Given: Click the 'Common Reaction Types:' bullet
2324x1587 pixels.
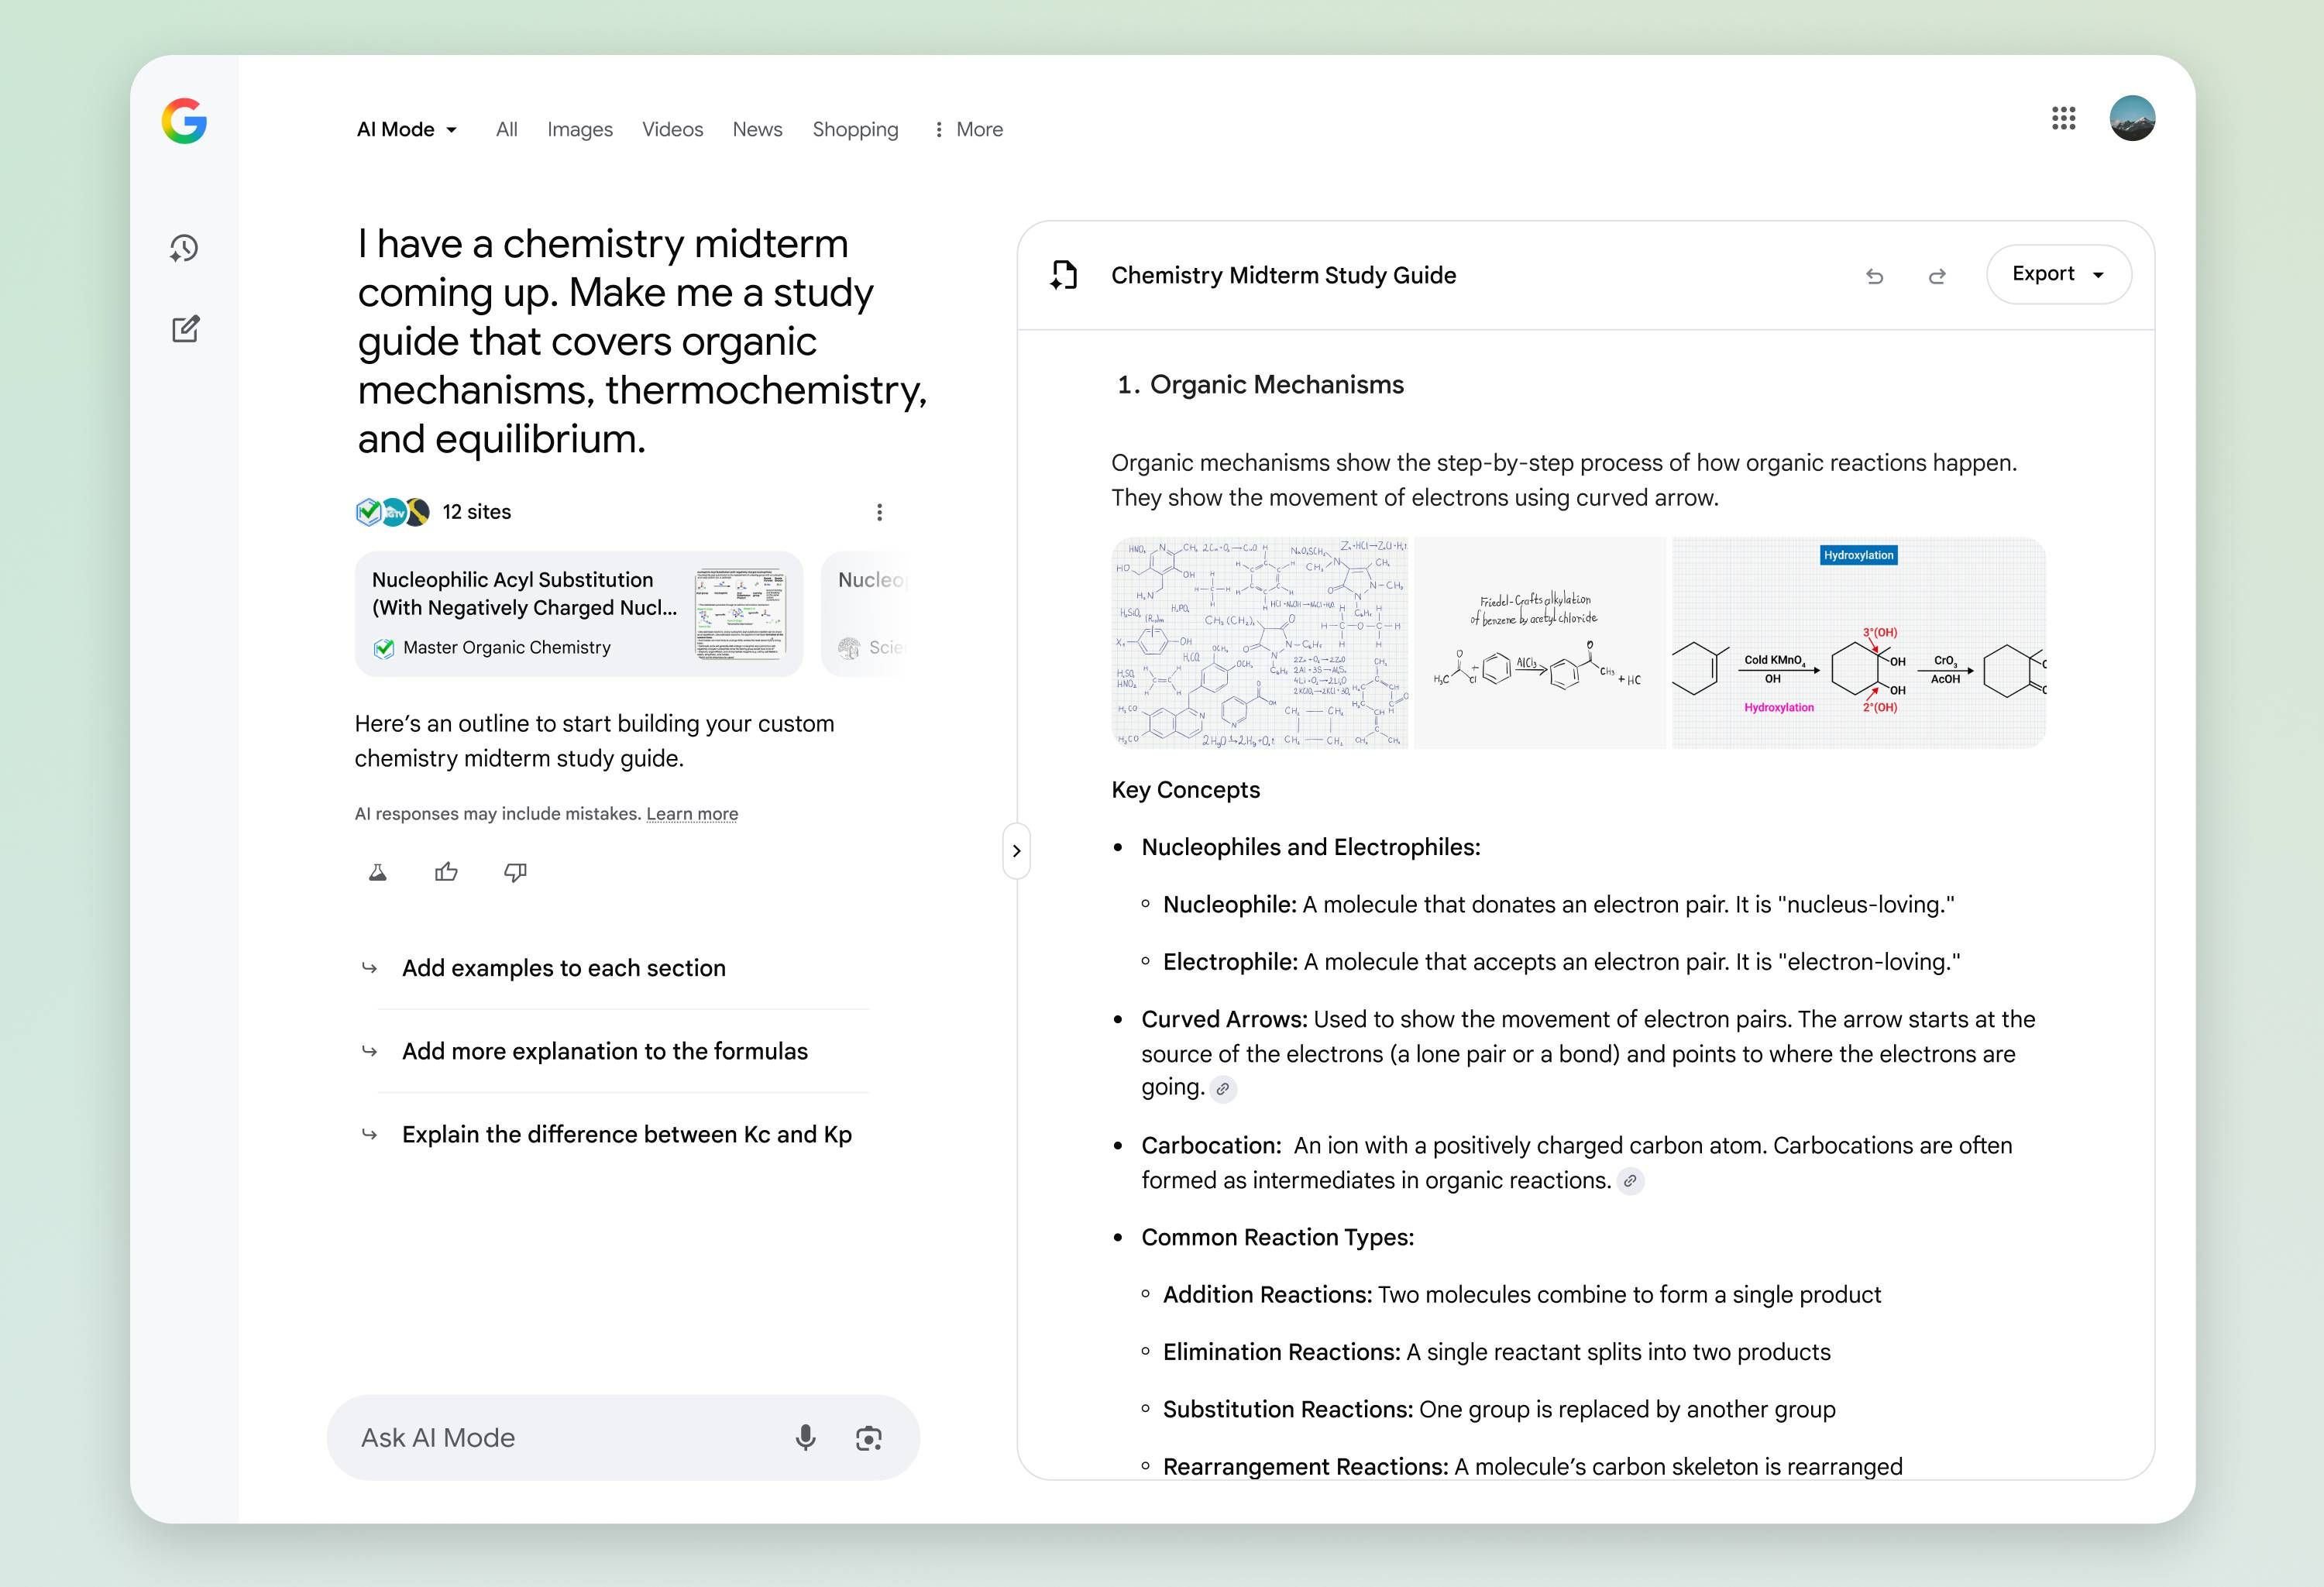Looking at the screenshot, I should (x=1277, y=1237).
